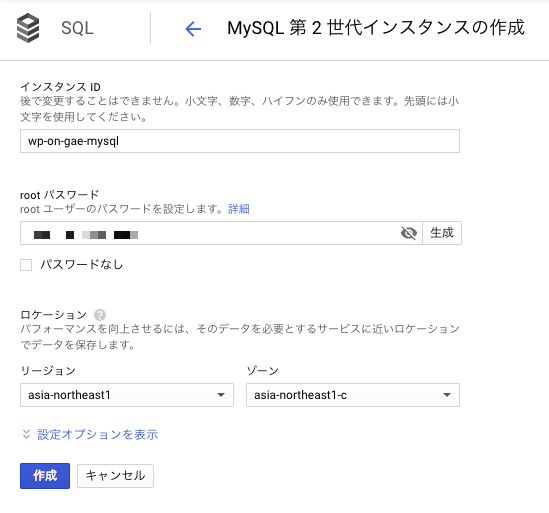The height and width of the screenshot is (513, 549).
Task: Open the ゾーン dropdown asia-northeast1-c
Action: [x=353, y=395]
